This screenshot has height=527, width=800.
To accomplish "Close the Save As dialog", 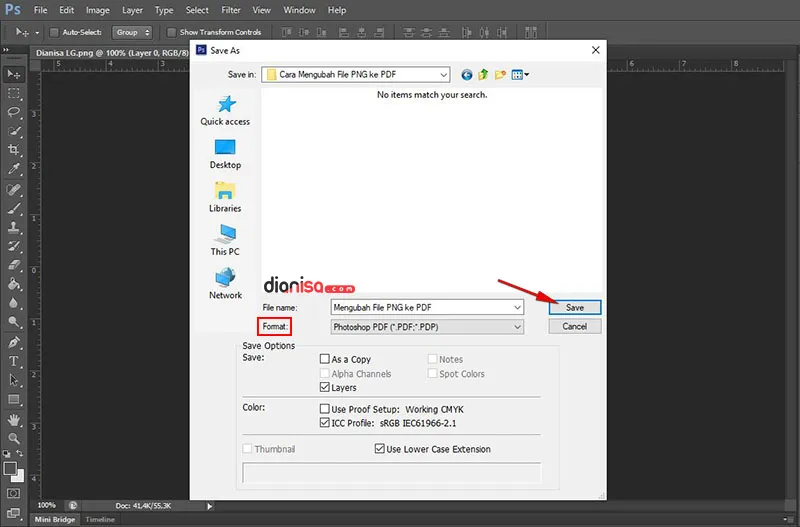I will 595,50.
